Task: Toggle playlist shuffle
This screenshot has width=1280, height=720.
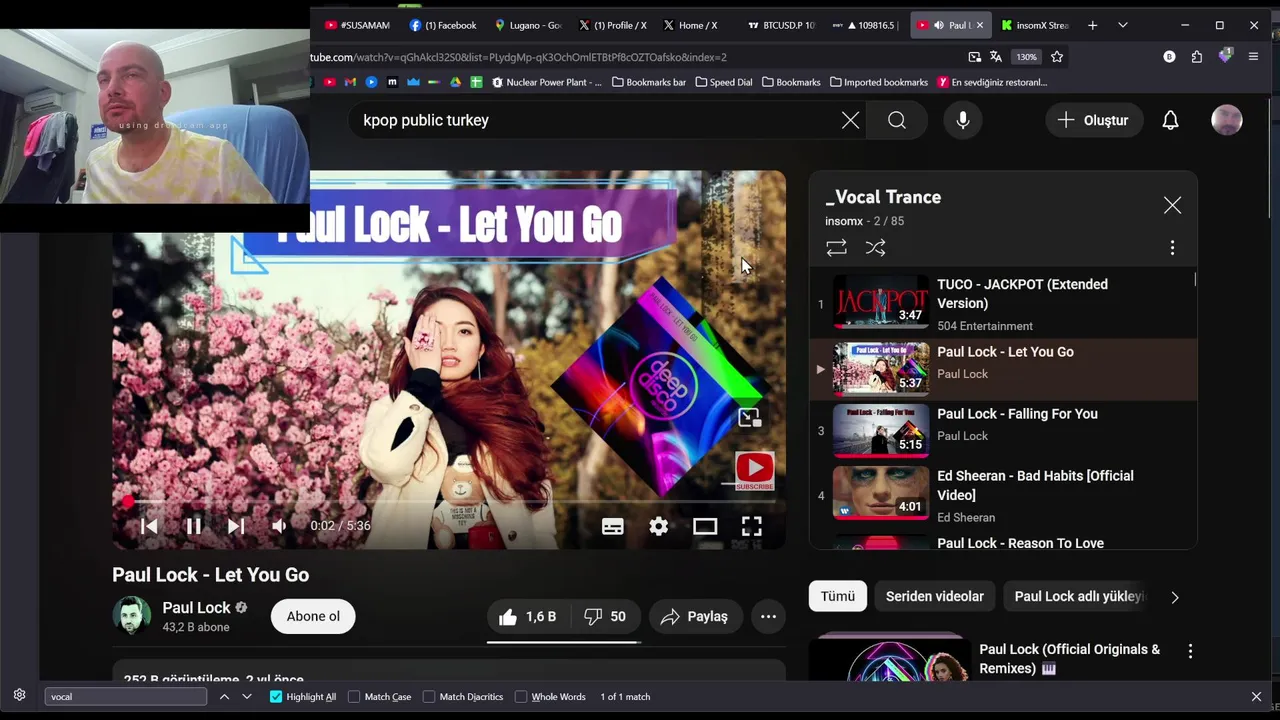Action: click(x=876, y=248)
